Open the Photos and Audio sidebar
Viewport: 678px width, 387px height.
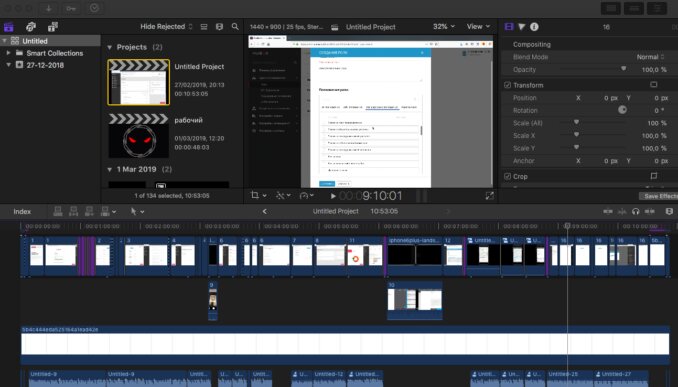click(x=31, y=27)
